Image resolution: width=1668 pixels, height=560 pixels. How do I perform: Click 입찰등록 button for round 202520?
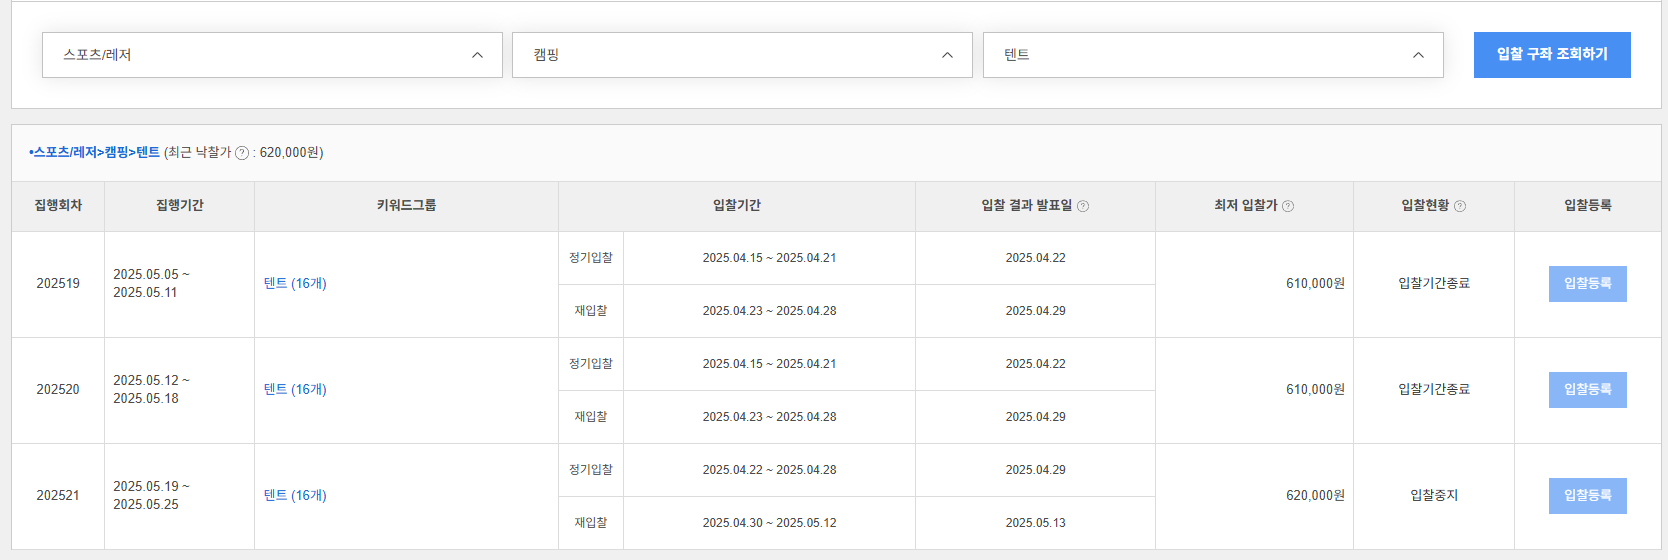1587,390
